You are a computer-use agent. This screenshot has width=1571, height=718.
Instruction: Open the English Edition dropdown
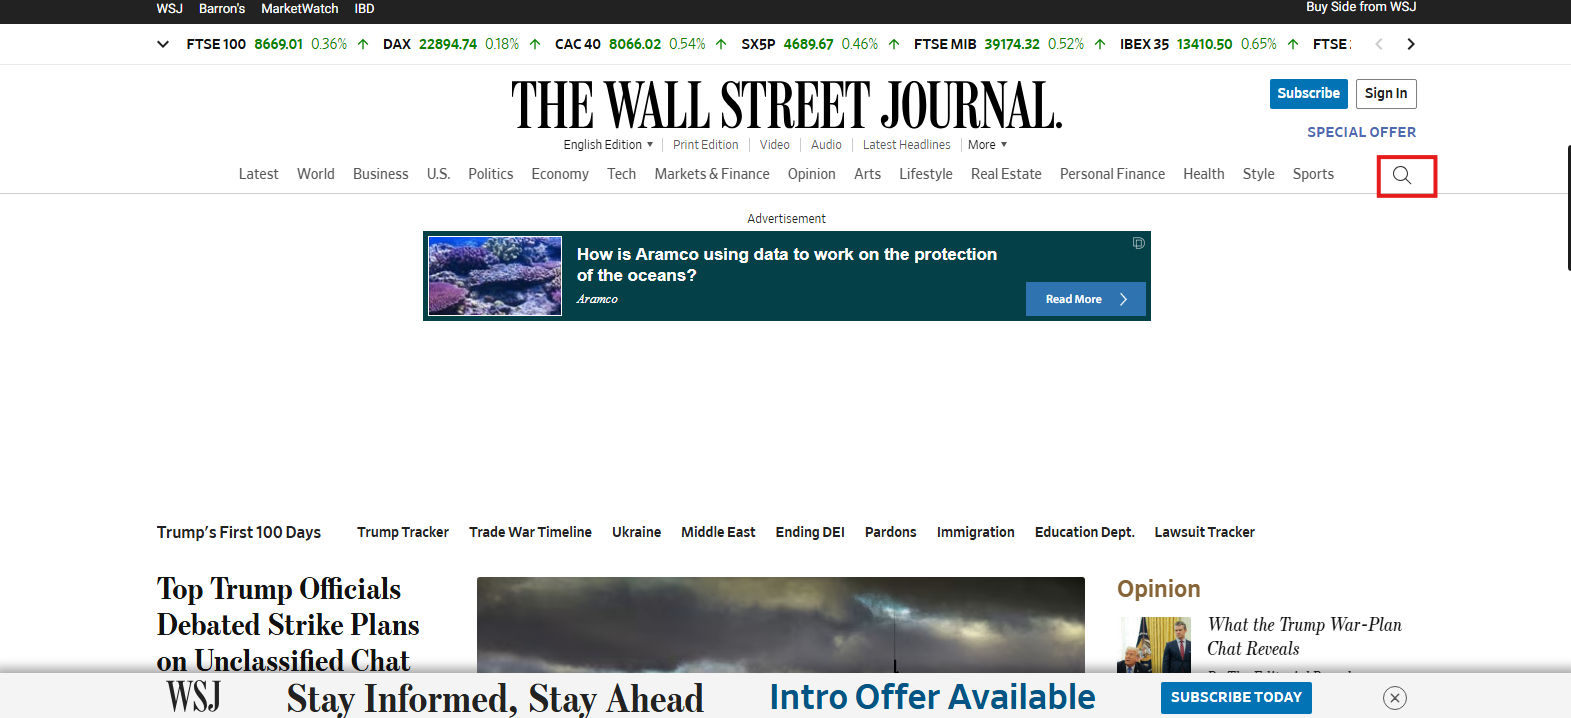click(608, 145)
